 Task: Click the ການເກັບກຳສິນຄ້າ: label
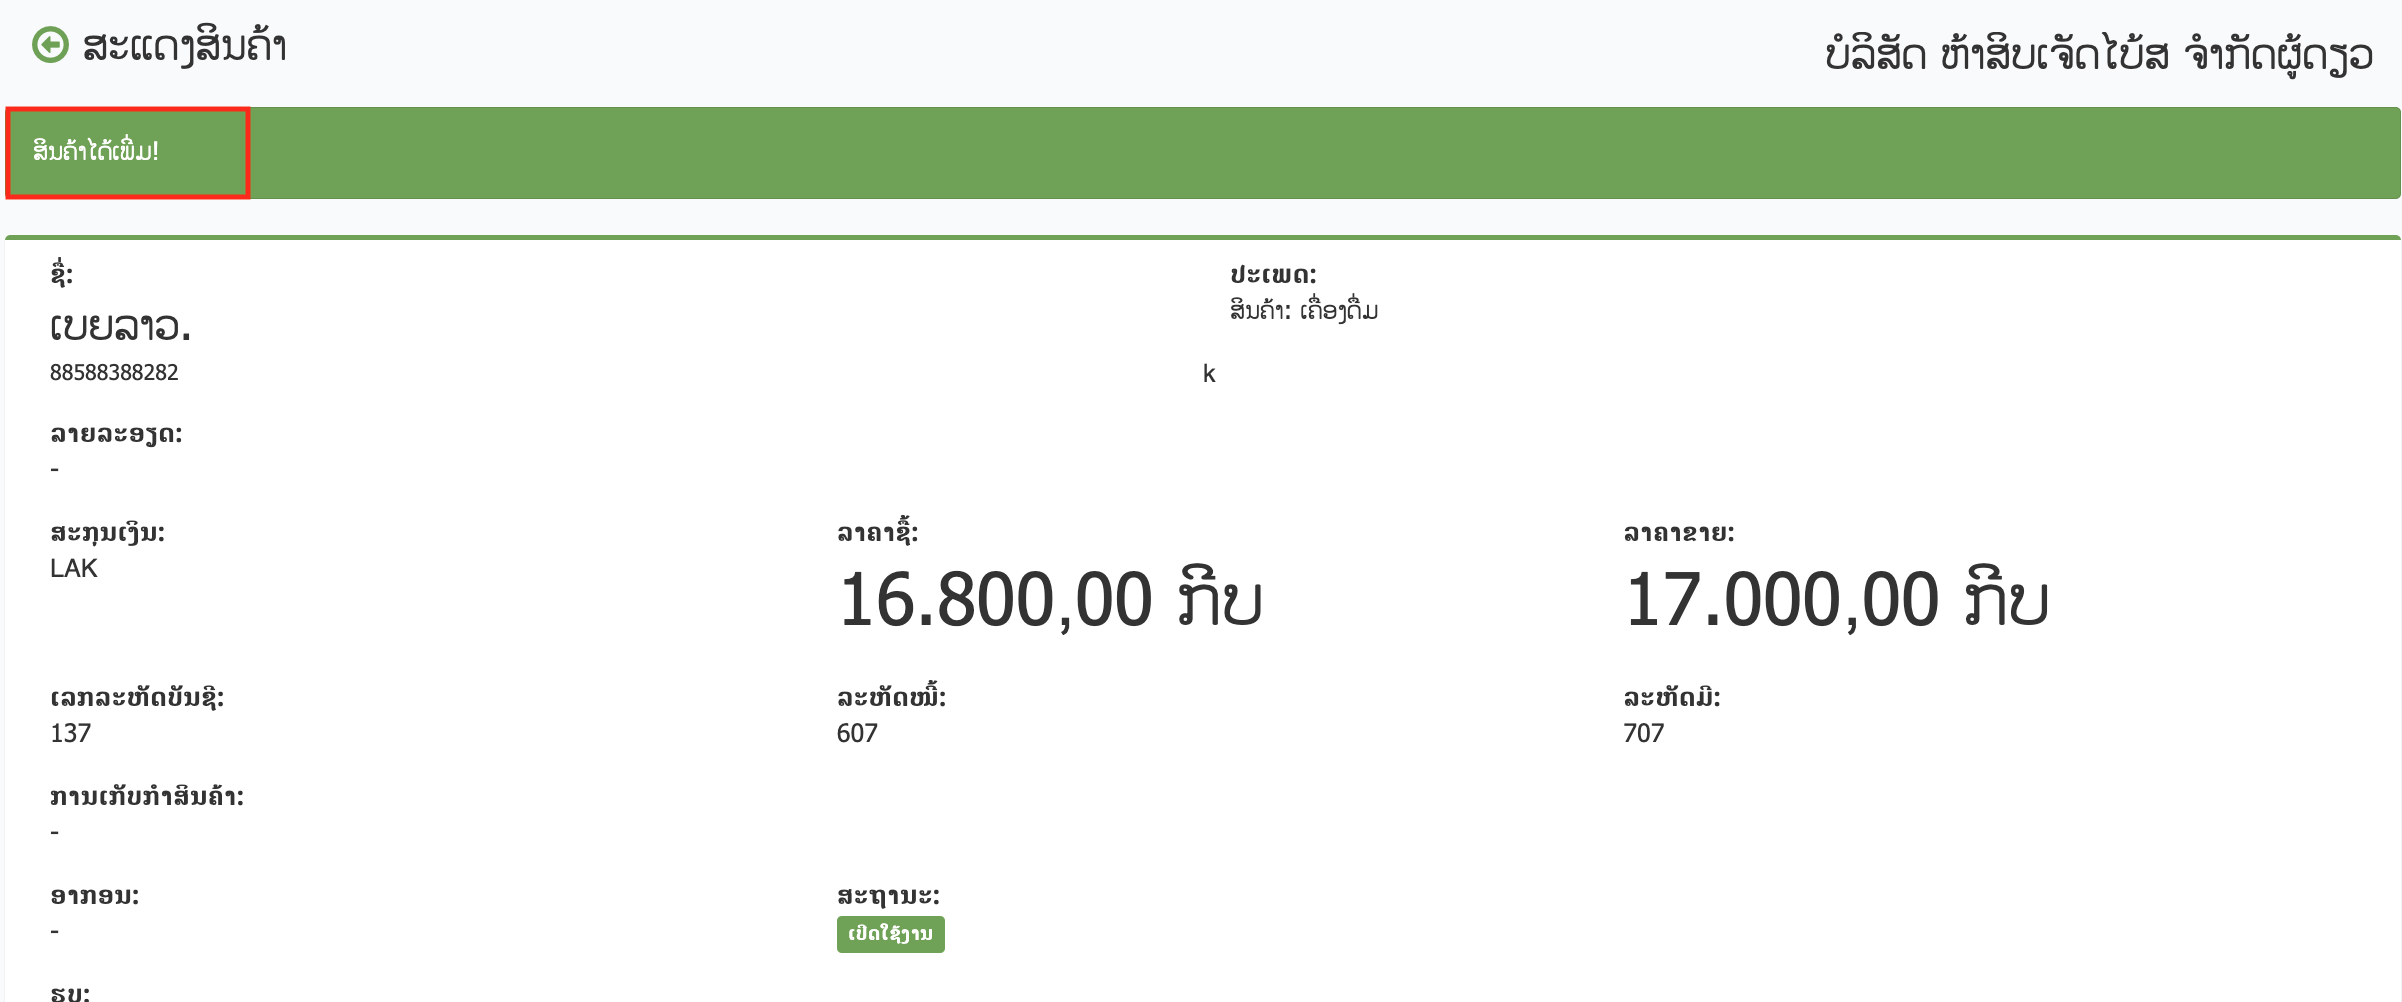tap(147, 797)
